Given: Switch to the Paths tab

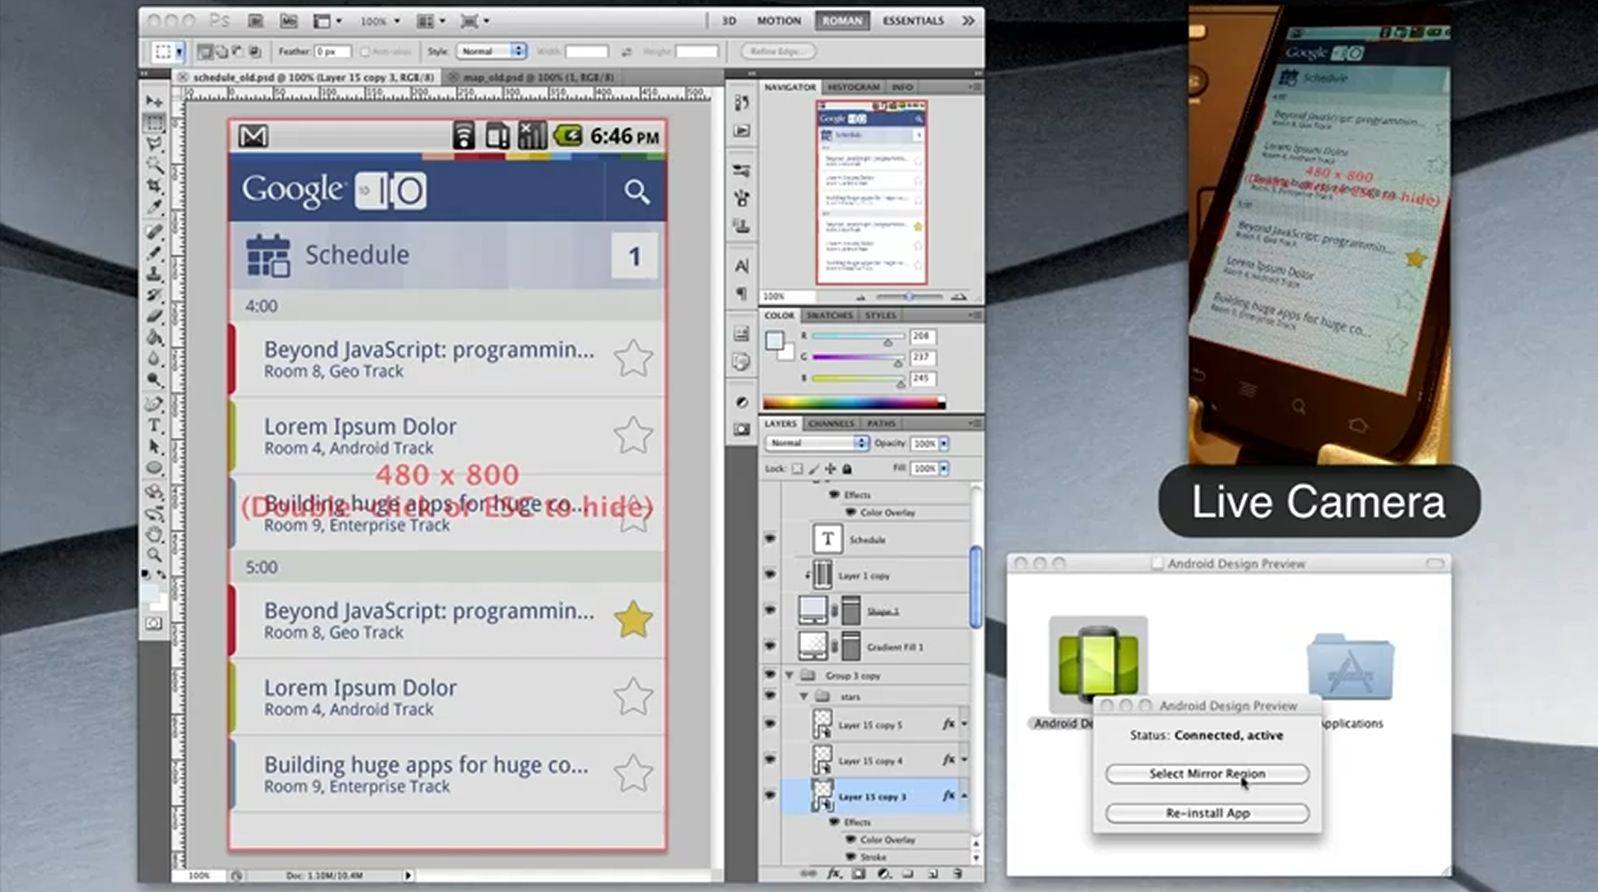Looking at the screenshot, I should click(881, 423).
